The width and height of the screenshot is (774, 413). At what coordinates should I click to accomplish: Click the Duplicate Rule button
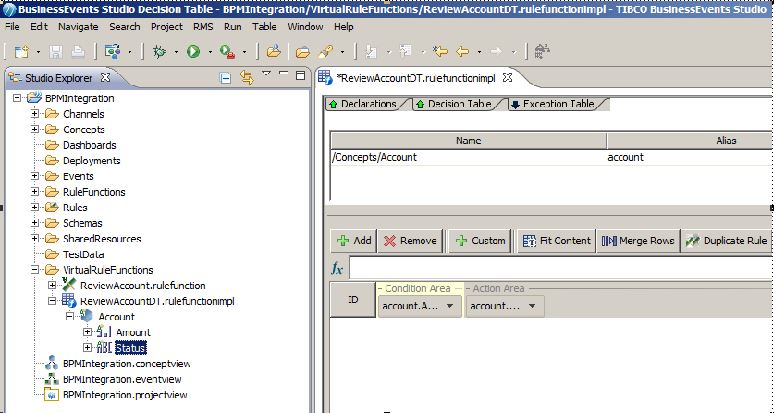[726, 241]
